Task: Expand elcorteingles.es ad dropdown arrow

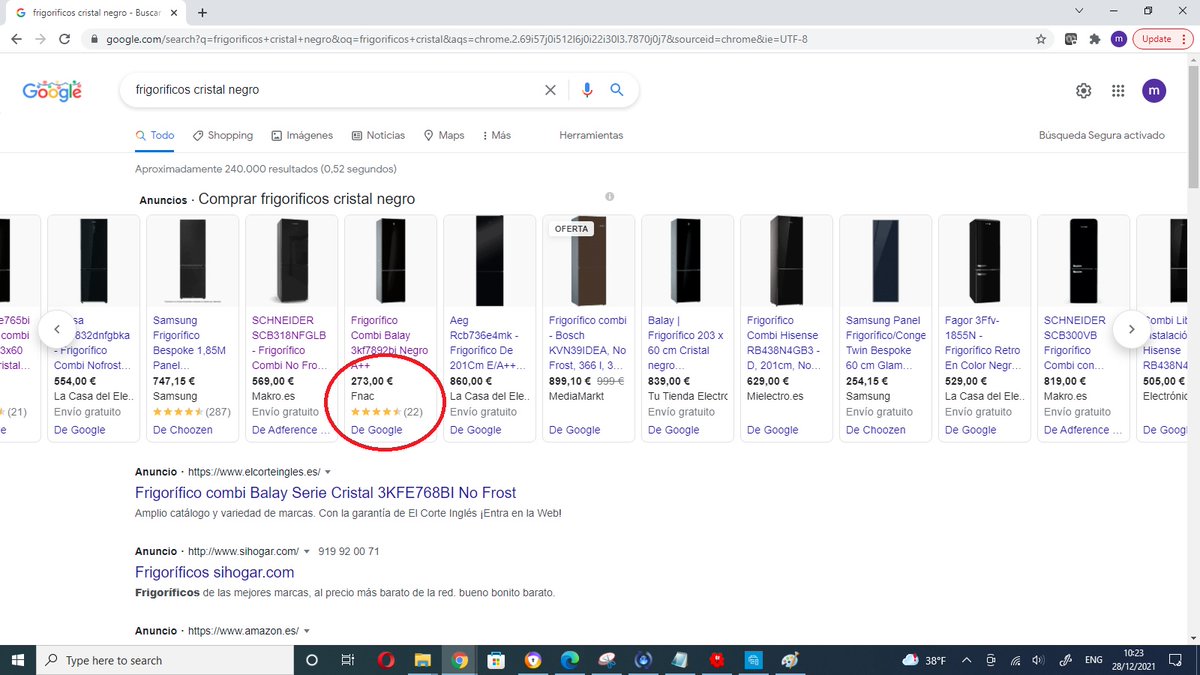Action: coord(328,471)
